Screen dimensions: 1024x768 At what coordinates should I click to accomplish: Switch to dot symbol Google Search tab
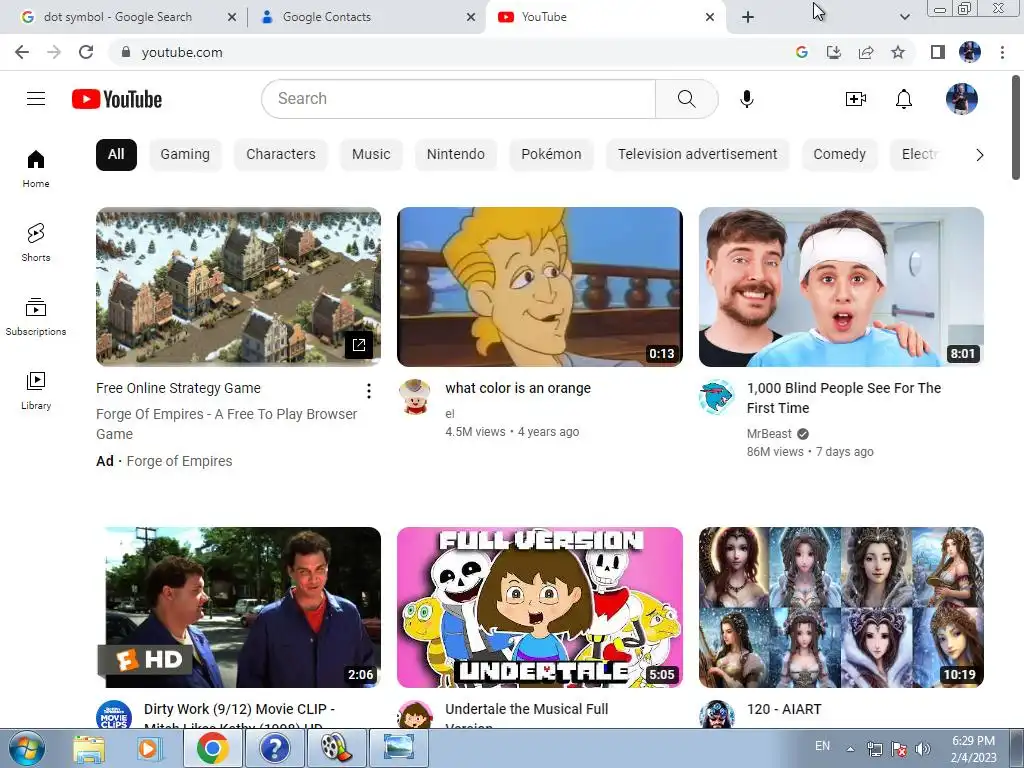(118, 17)
